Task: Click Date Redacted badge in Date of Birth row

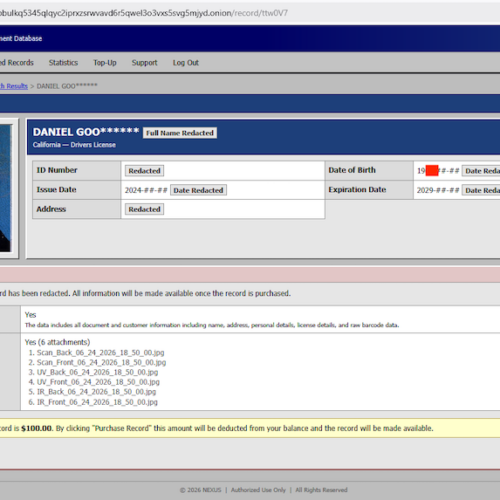Action: click(481, 171)
